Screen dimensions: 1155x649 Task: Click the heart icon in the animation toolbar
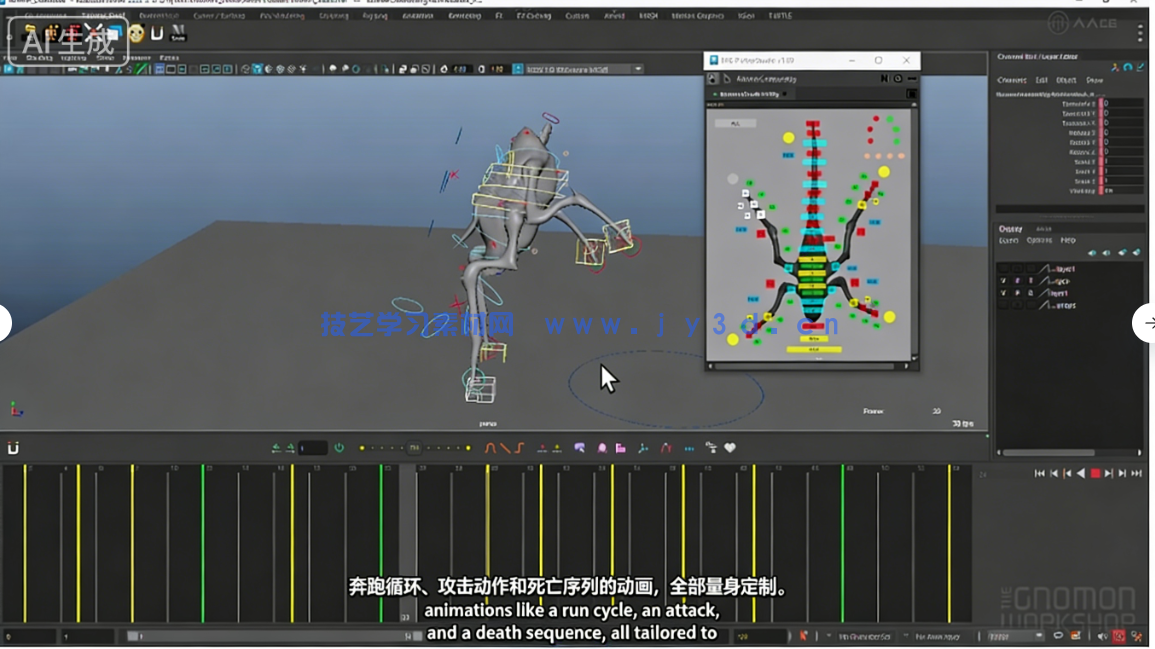click(730, 448)
